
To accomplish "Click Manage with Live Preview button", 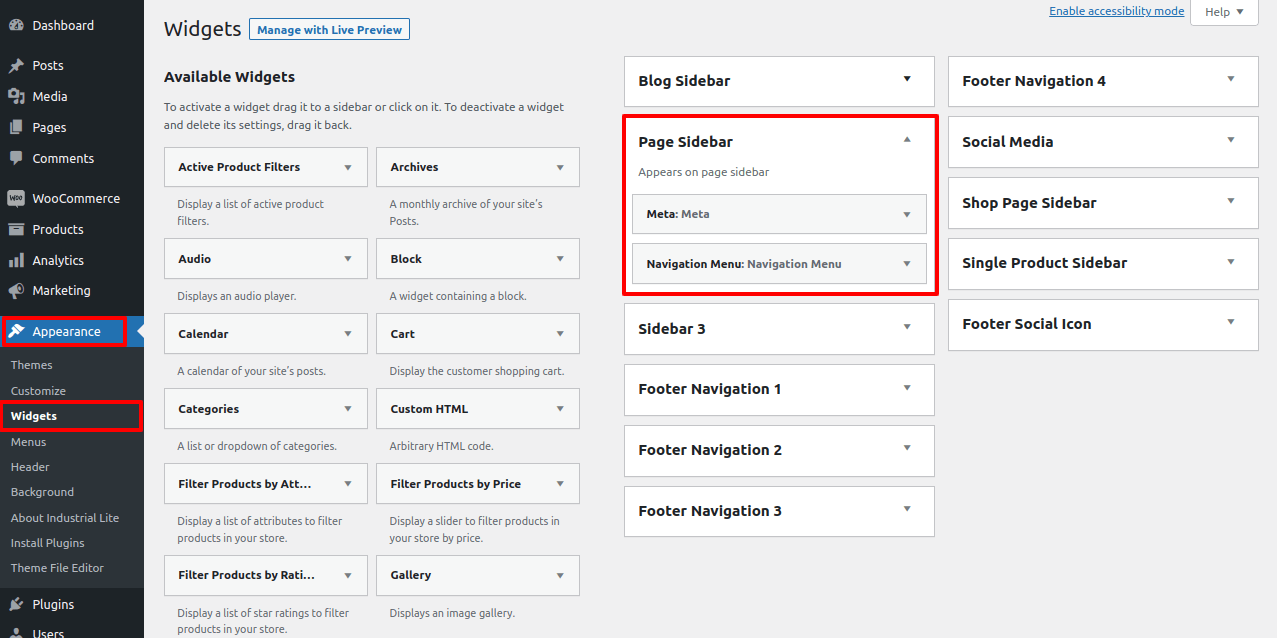I will point(329,30).
